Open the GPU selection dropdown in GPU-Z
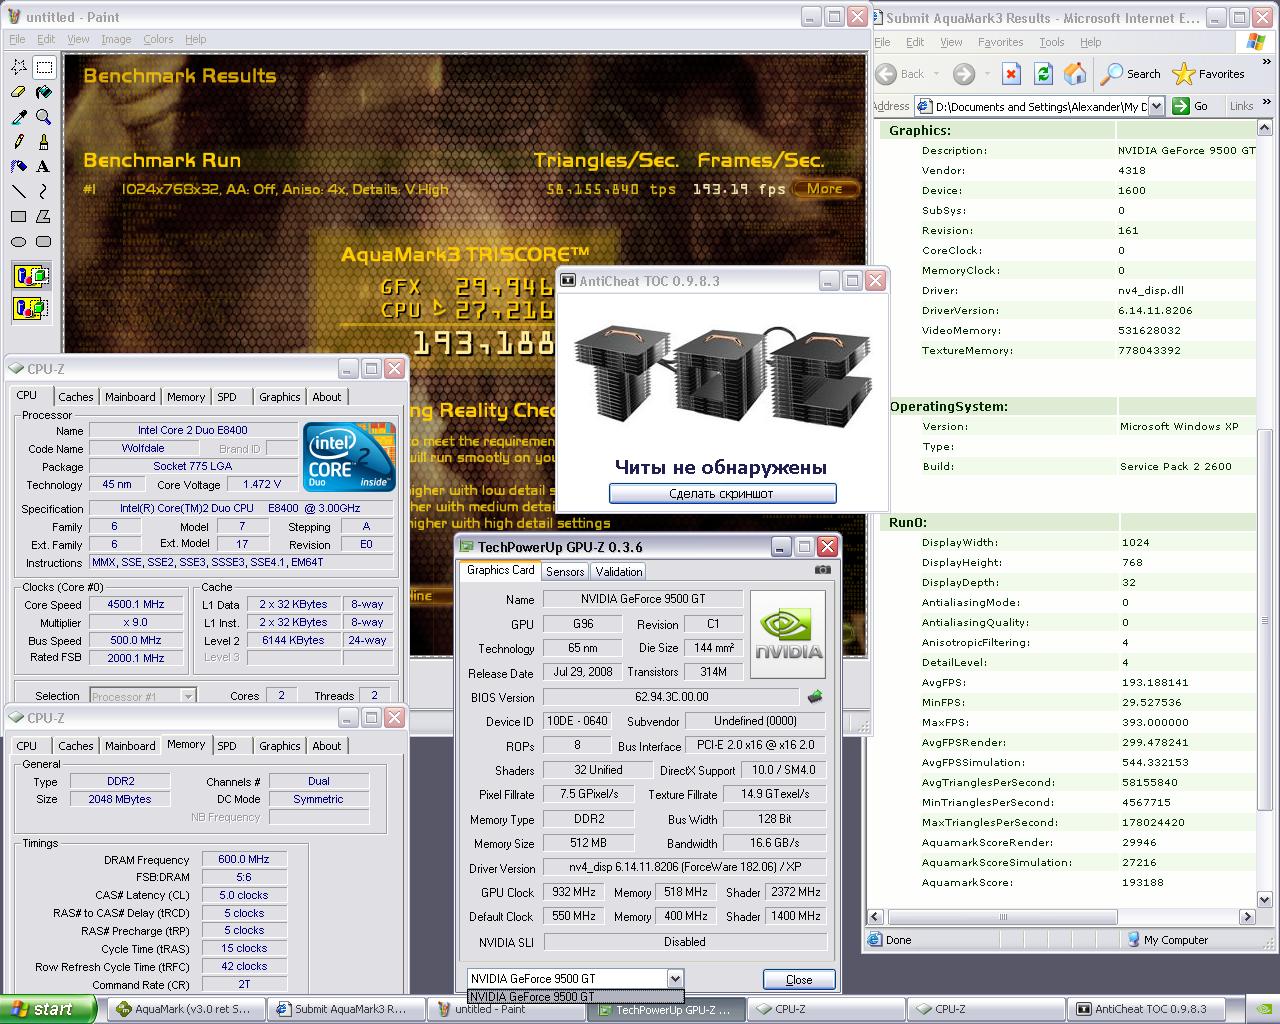The width and height of the screenshot is (1280, 1024). click(x=675, y=979)
